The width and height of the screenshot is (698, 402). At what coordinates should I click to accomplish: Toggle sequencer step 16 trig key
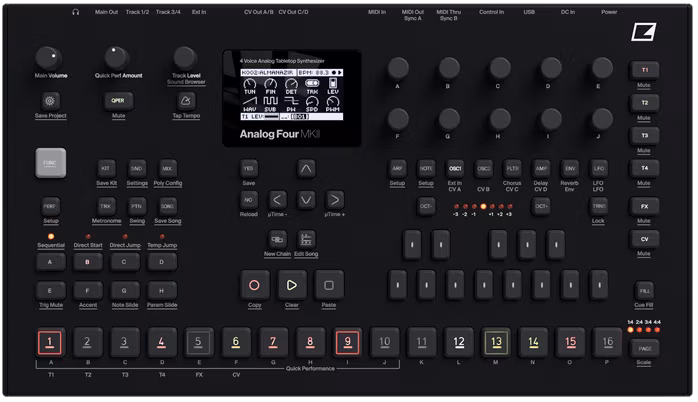607,342
